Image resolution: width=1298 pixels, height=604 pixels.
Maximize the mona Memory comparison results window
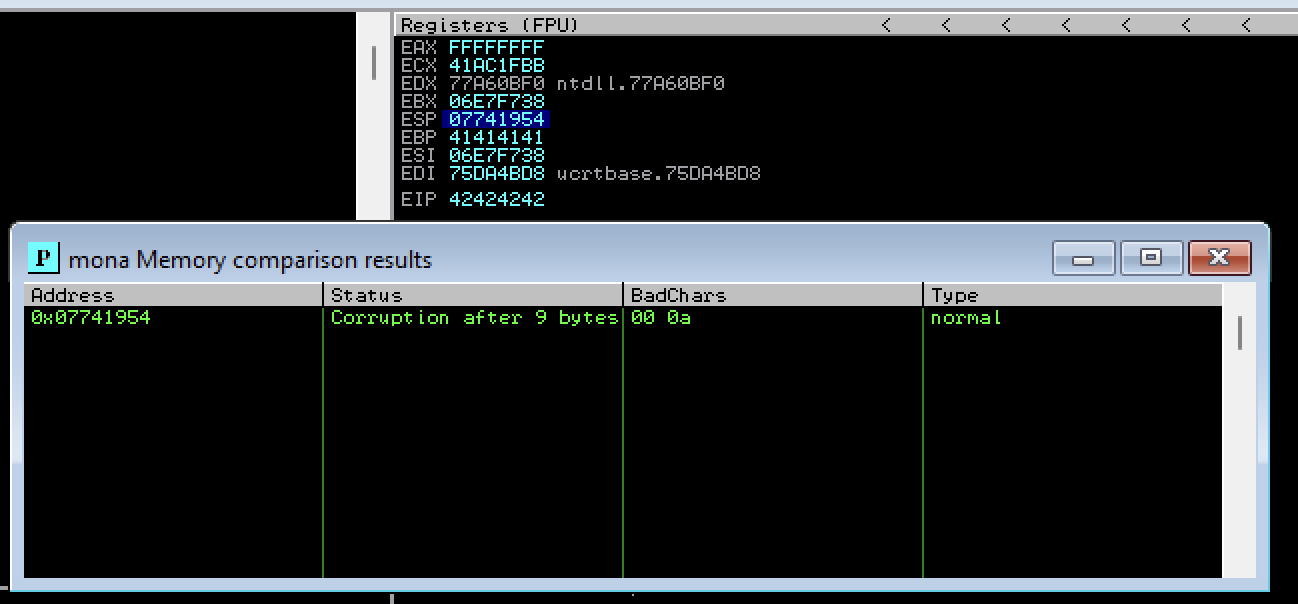(x=1151, y=258)
